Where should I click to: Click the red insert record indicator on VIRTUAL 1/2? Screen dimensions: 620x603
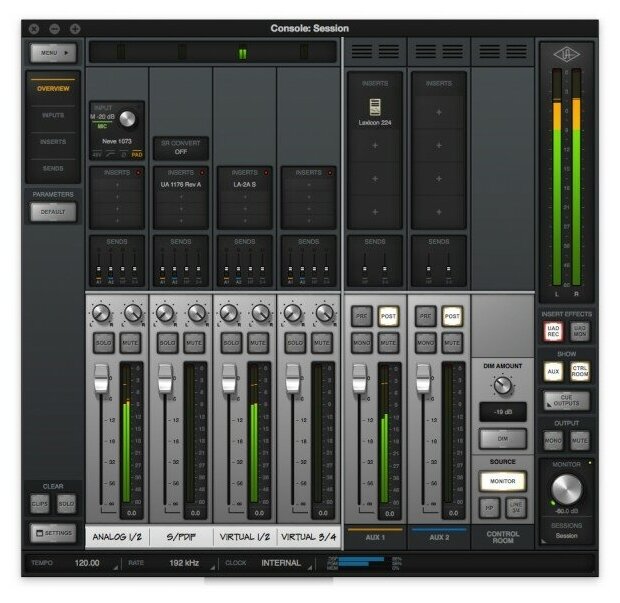click(266, 172)
